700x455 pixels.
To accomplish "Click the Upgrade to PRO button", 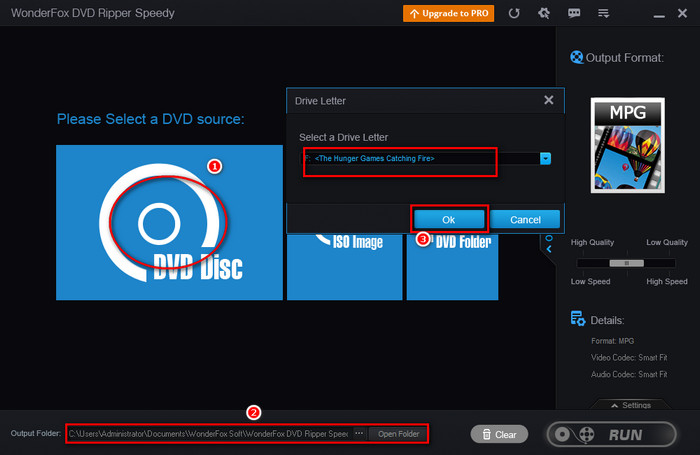I will 448,13.
